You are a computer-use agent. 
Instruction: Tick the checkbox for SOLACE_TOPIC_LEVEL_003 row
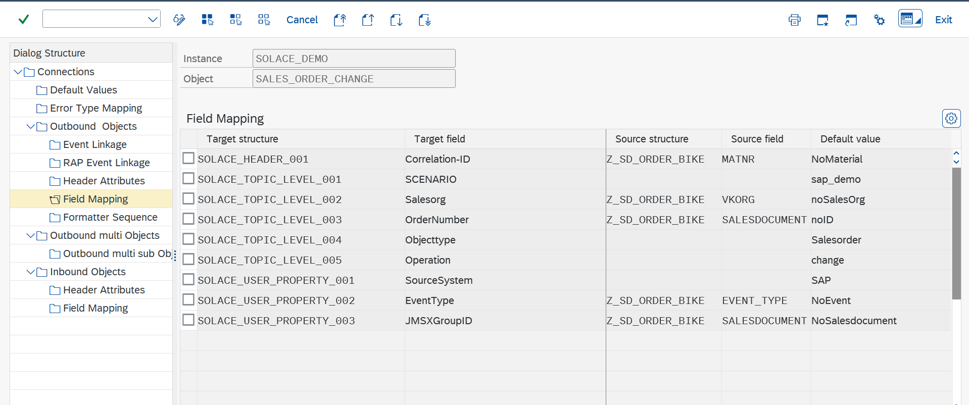(x=188, y=219)
